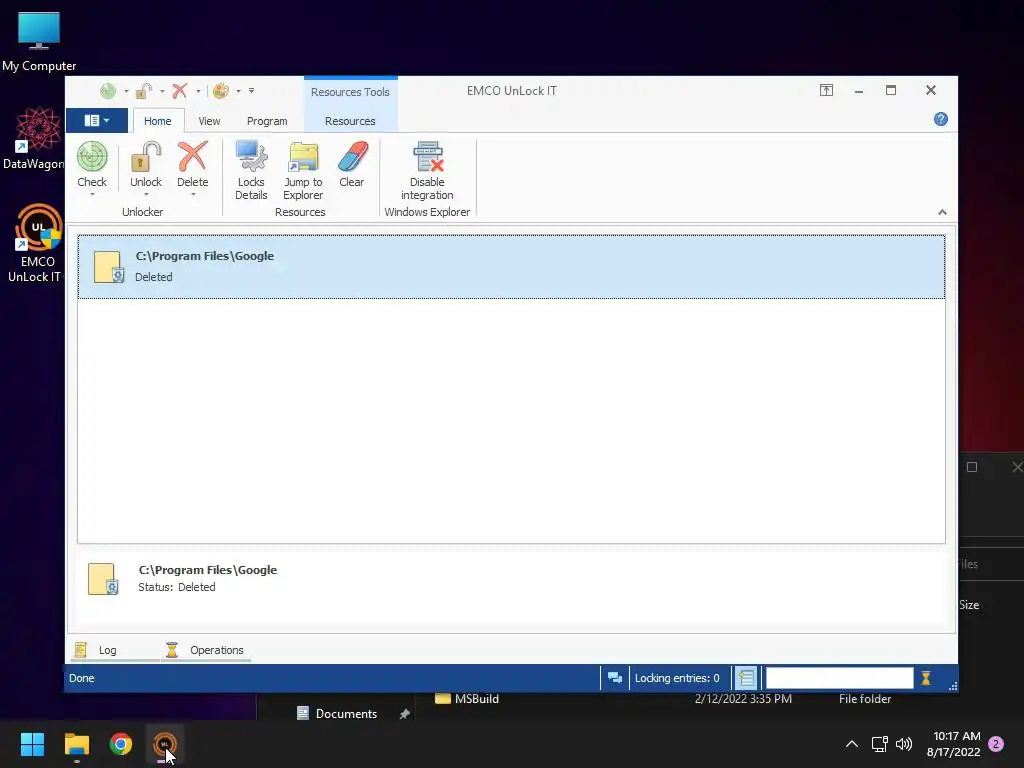Toggle the log pane icon in status bar

746,678
